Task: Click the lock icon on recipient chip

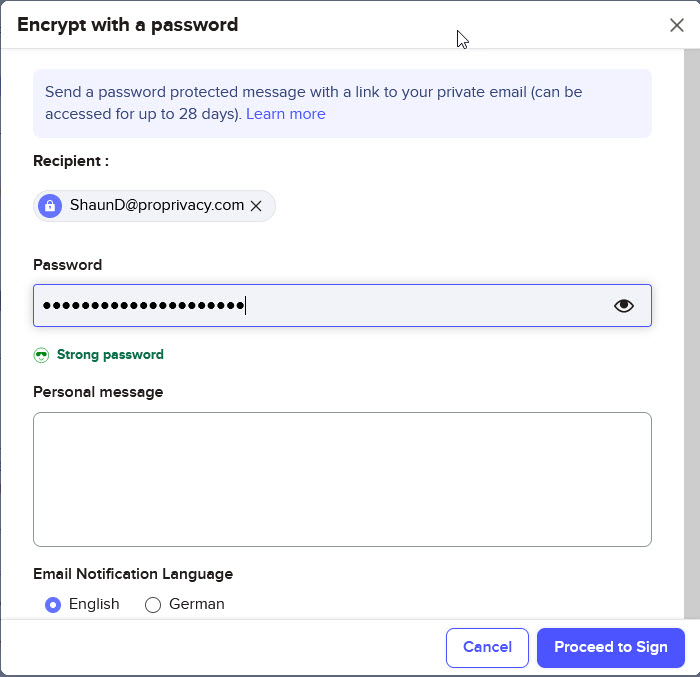Action: [50, 206]
